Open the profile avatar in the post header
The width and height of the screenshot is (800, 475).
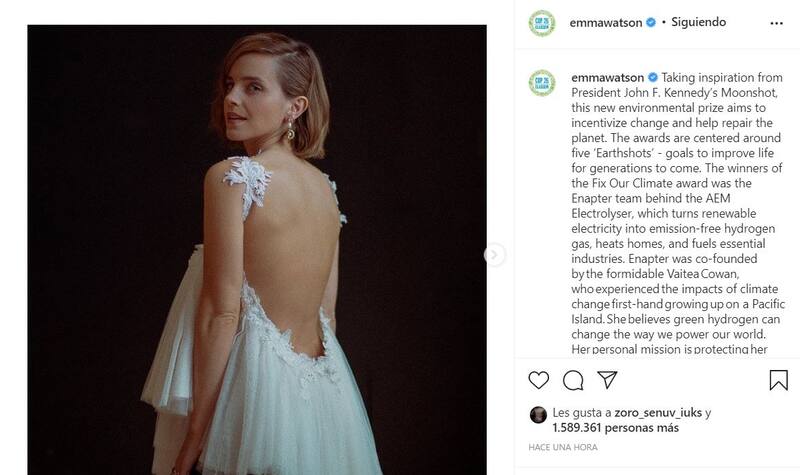click(541, 22)
